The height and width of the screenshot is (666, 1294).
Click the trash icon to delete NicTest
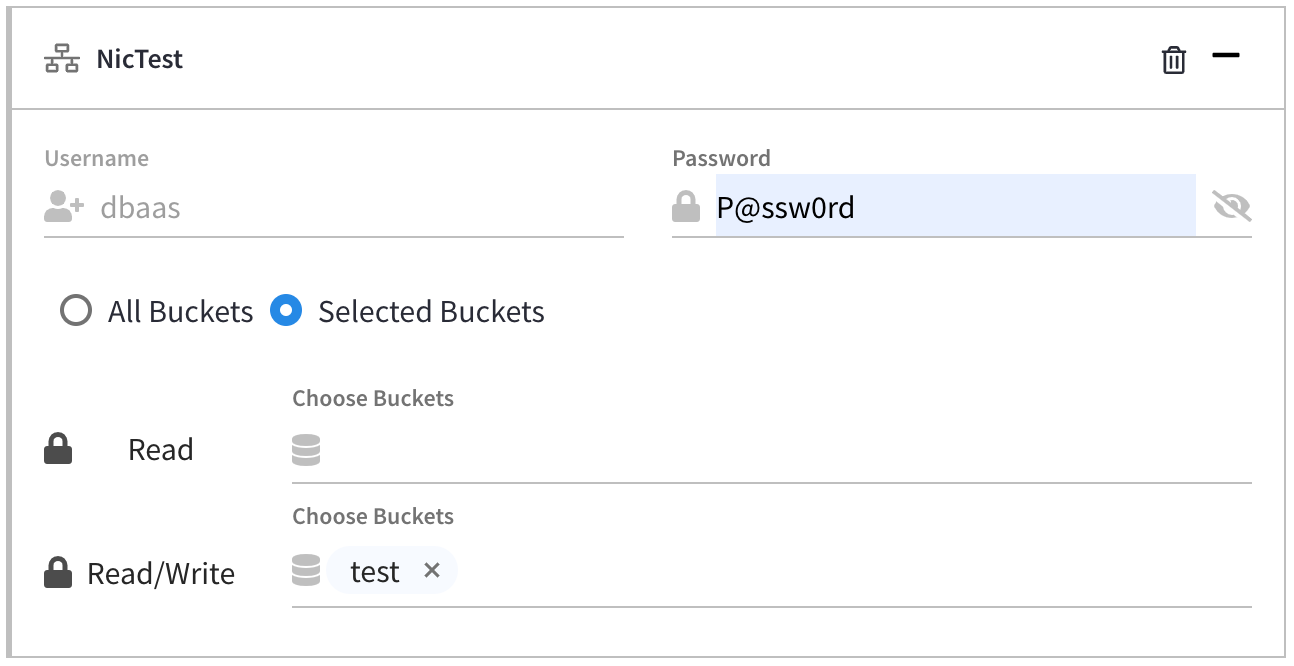(x=1174, y=59)
